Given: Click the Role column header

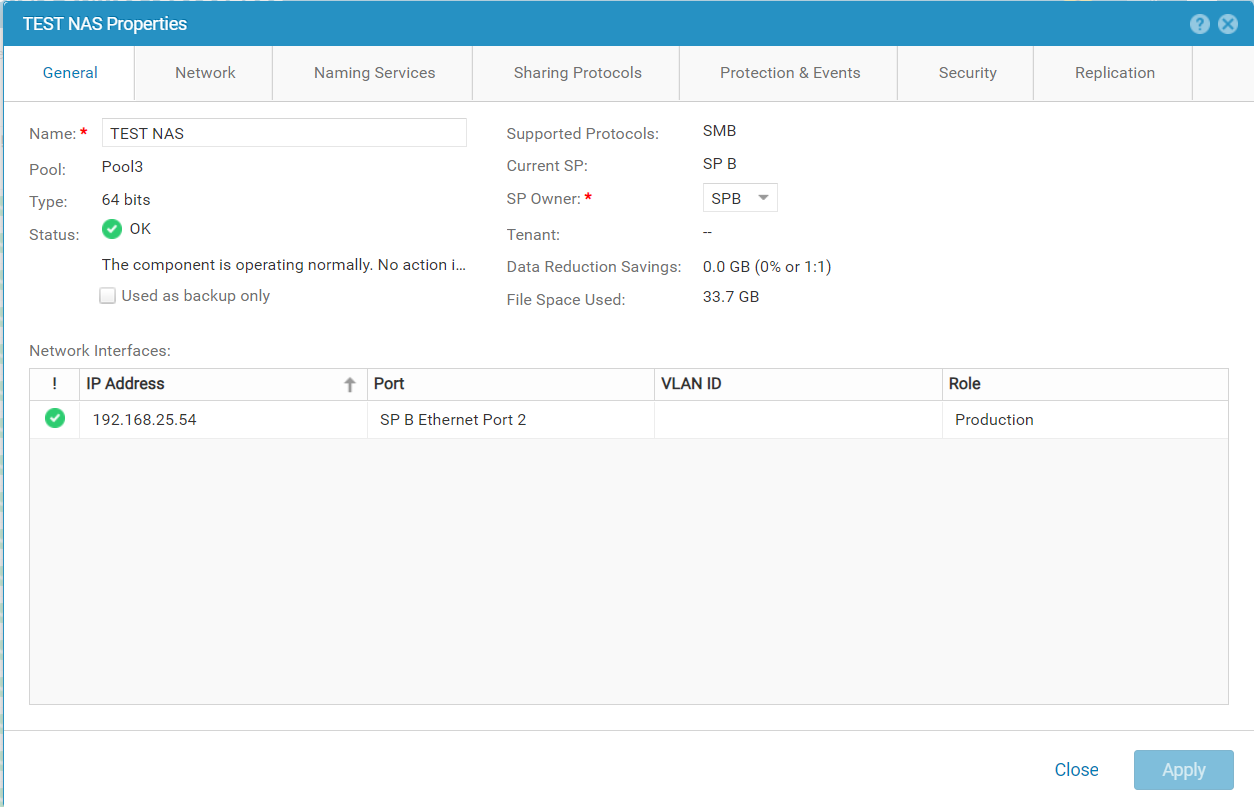Looking at the screenshot, I should [x=964, y=384].
